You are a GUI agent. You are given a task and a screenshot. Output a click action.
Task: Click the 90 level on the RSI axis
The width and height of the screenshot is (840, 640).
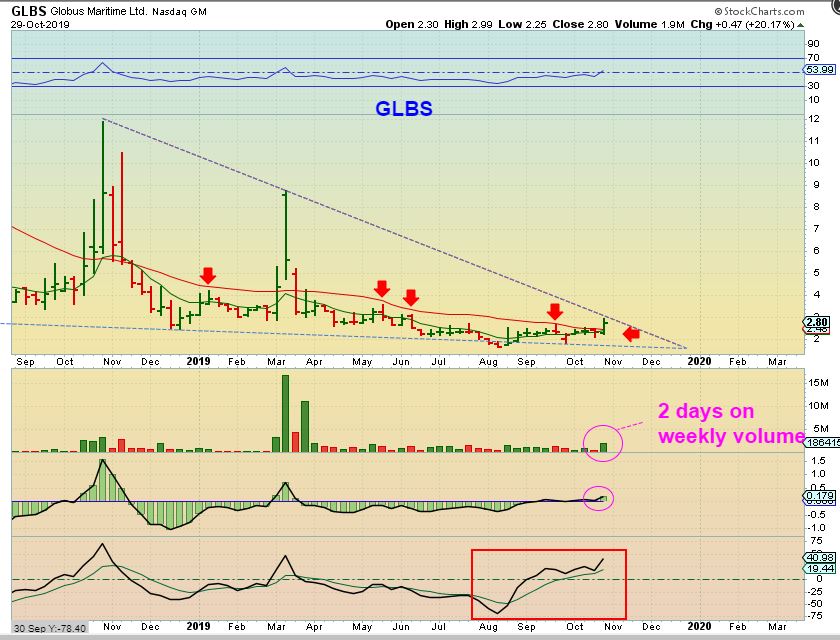click(x=813, y=44)
